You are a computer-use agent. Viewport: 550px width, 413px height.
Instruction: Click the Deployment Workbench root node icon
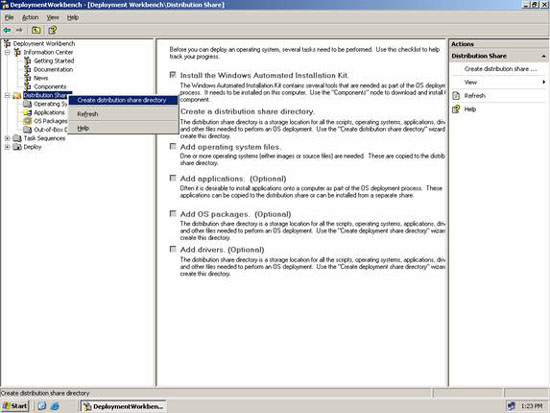coord(7,44)
